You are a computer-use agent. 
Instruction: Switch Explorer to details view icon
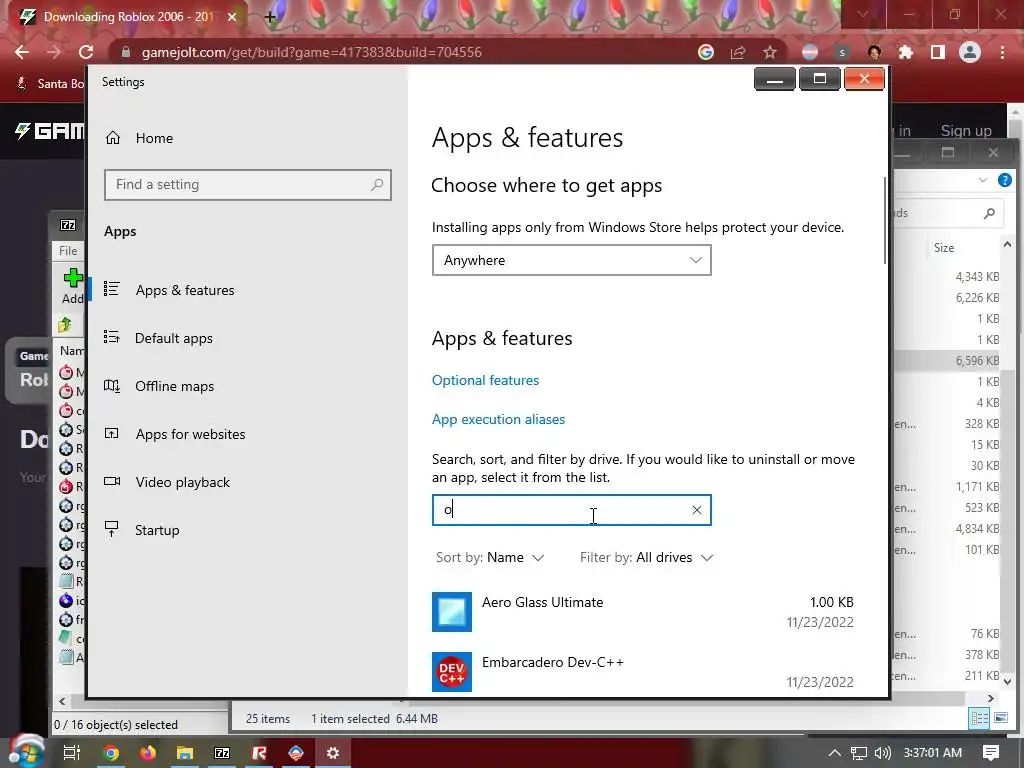click(x=980, y=718)
